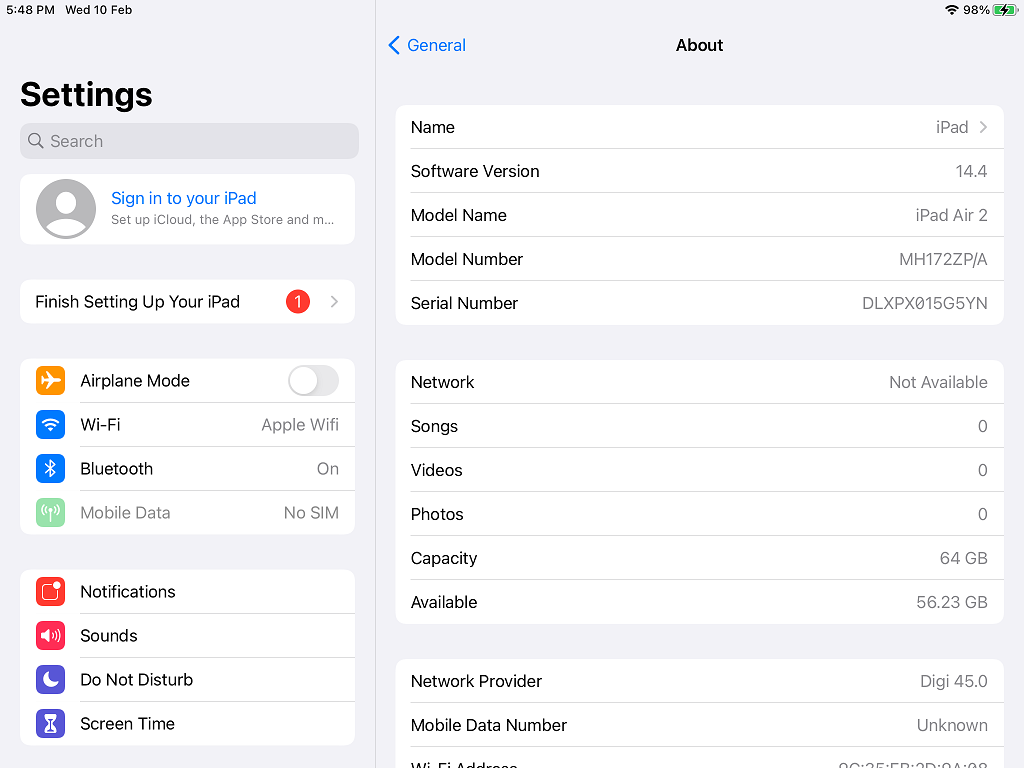Open Screen Time settings
Image resolution: width=1024 pixels, height=768 pixels.
(x=187, y=724)
